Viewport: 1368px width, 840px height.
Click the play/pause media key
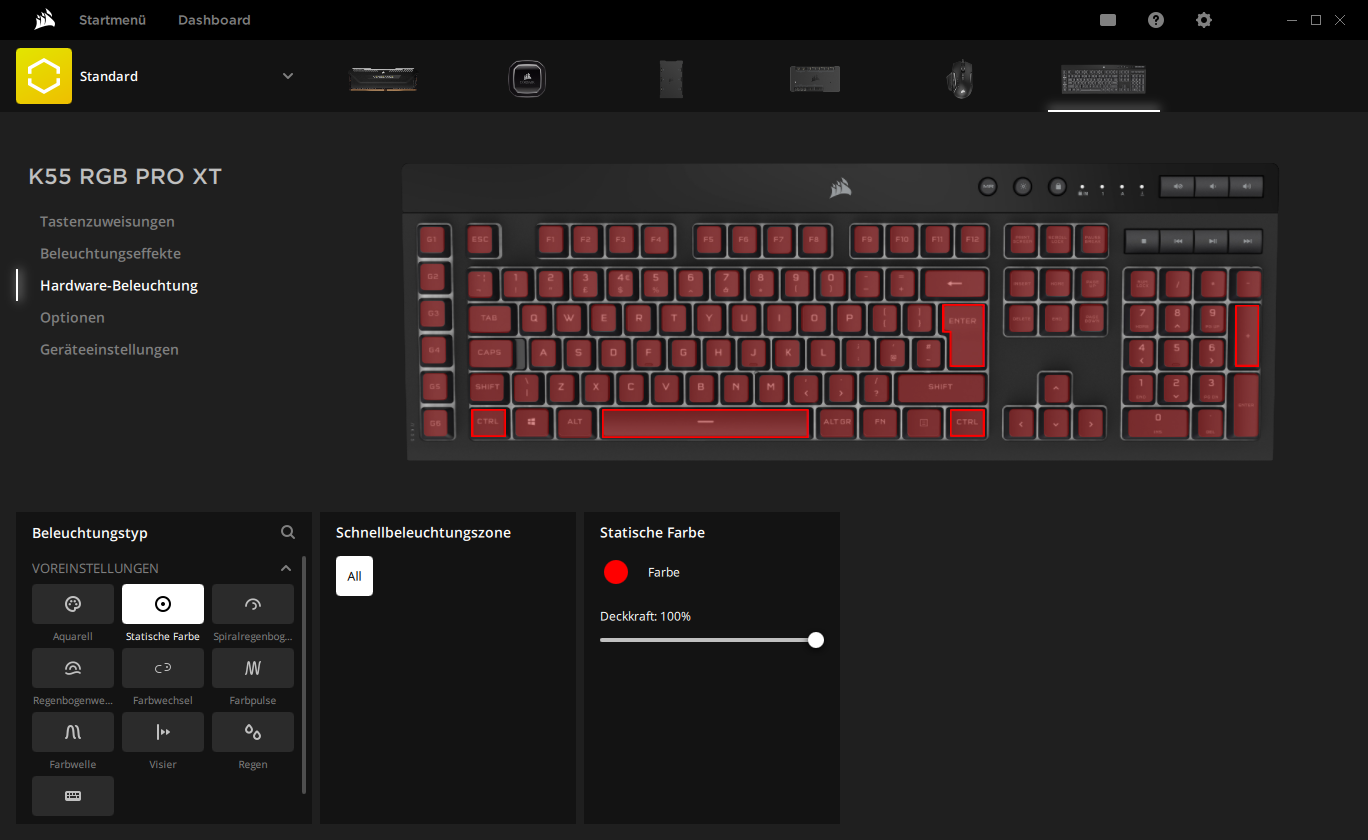tap(1212, 241)
